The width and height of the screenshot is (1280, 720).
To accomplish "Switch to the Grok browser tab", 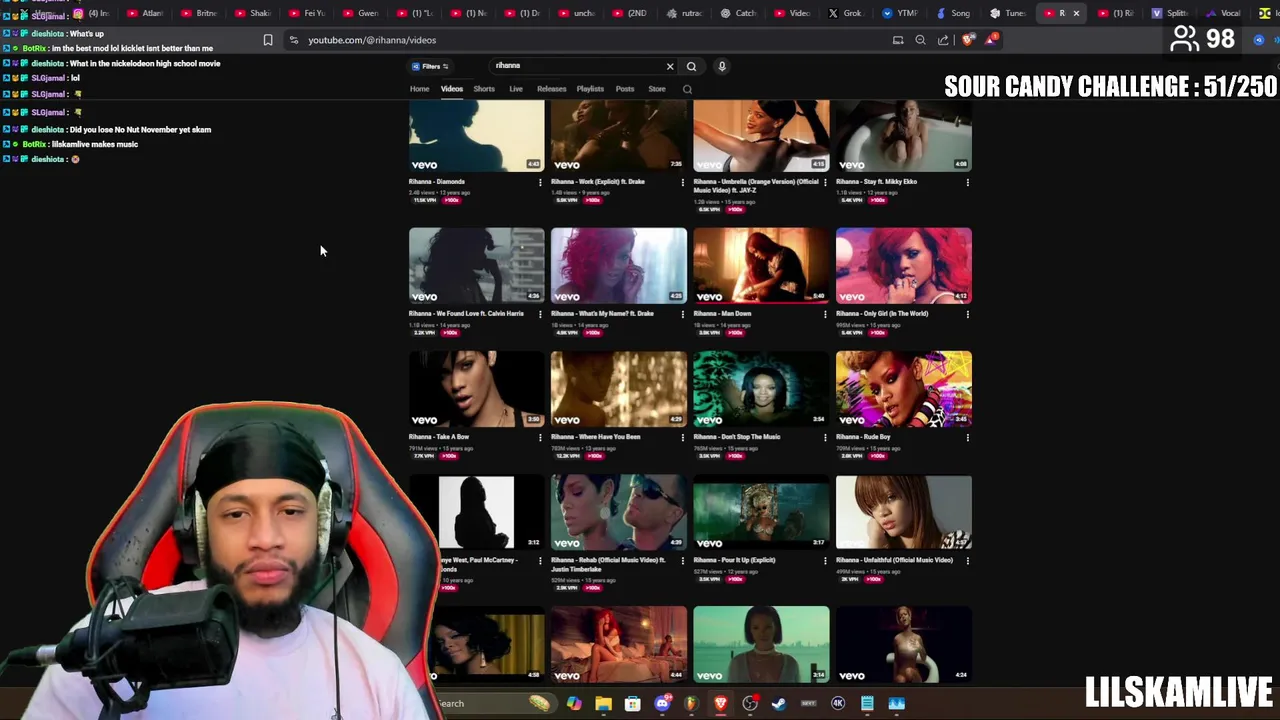I will (846, 13).
